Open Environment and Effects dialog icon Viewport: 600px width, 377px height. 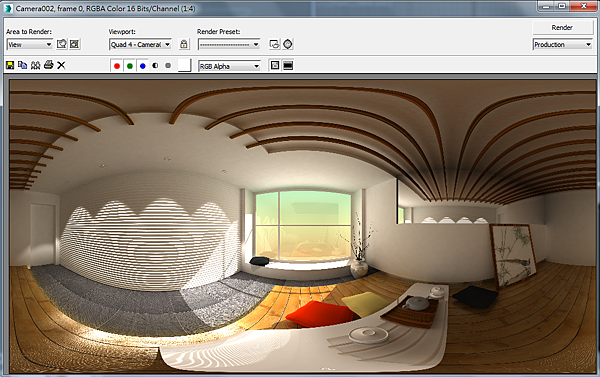(x=288, y=44)
